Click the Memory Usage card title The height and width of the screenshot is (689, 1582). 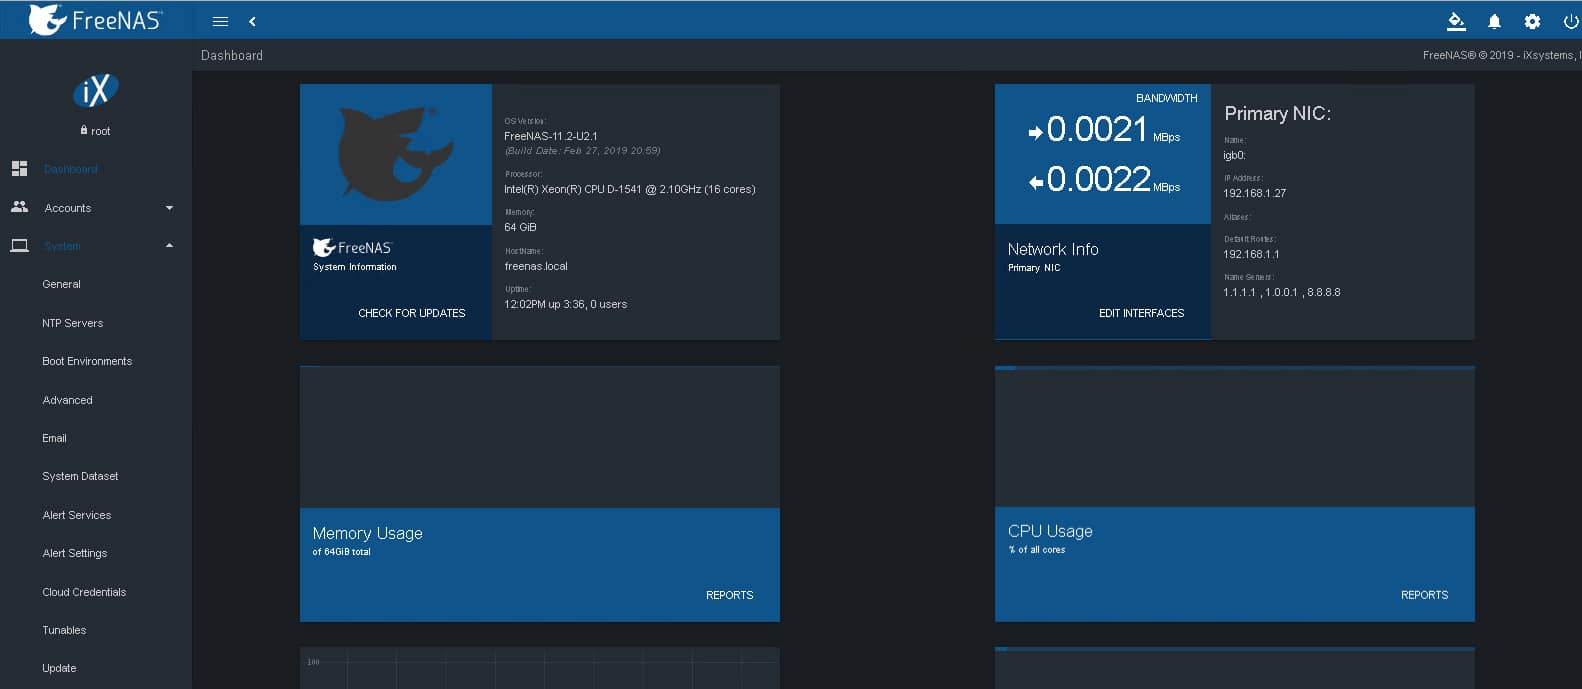click(367, 534)
